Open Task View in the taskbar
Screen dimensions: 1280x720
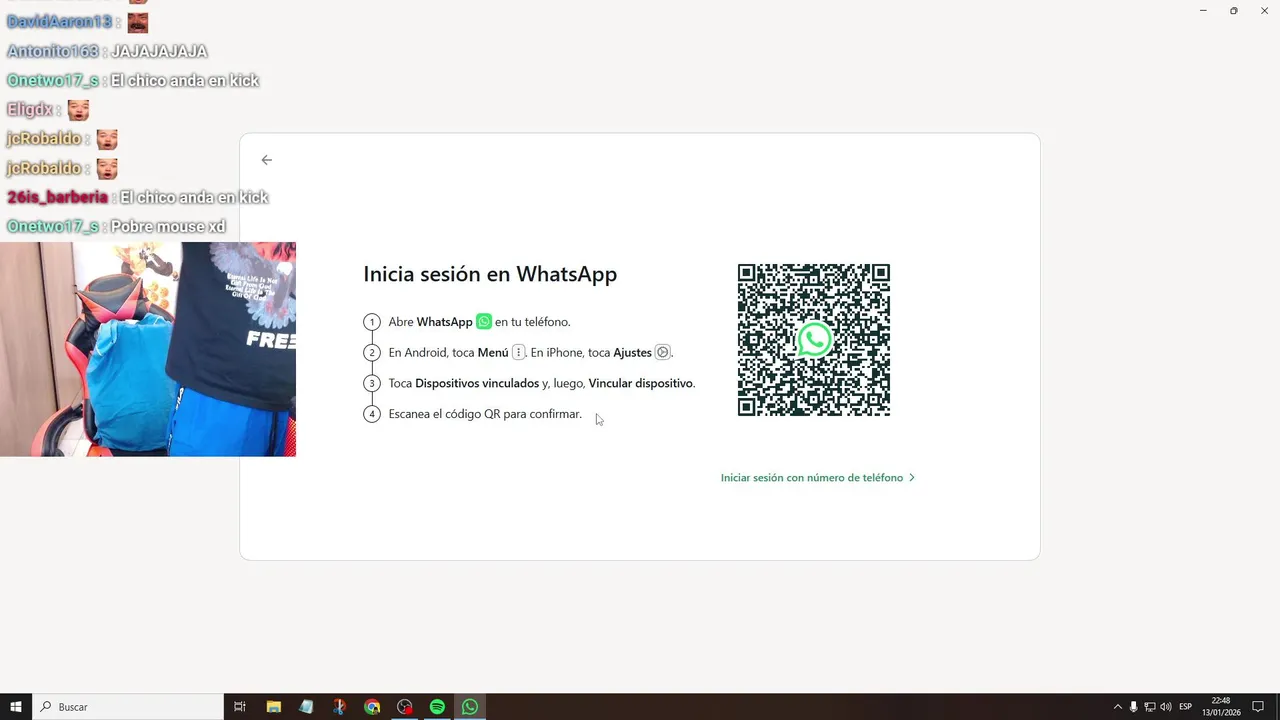[x=240, y=707]
